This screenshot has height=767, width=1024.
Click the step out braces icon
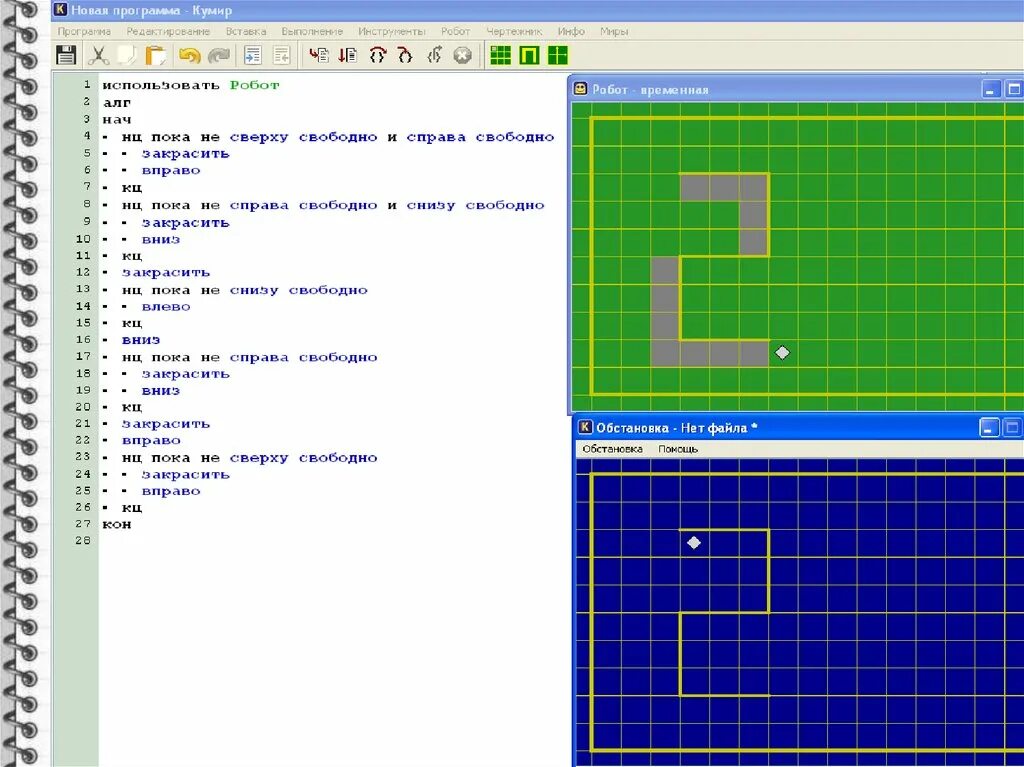coord(434,56)
